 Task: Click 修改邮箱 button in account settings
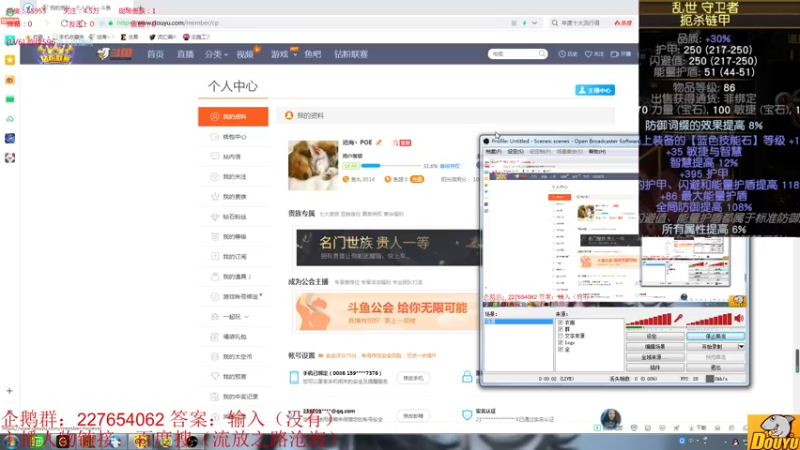pos(413,416)
